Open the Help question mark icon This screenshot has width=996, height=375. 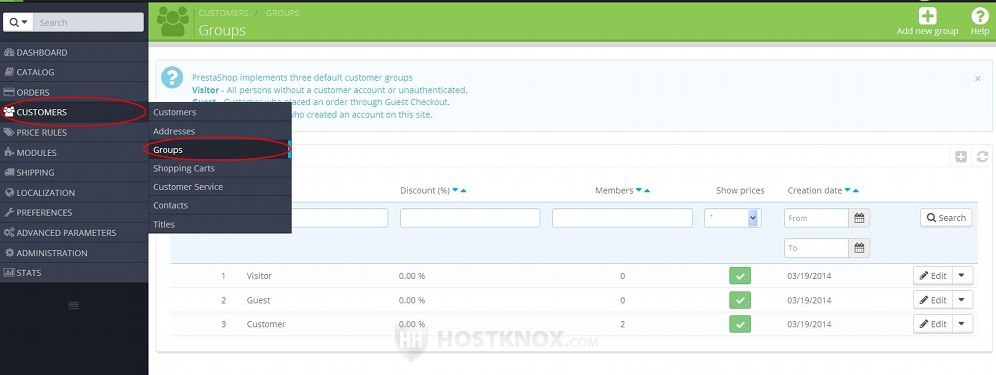979,17
